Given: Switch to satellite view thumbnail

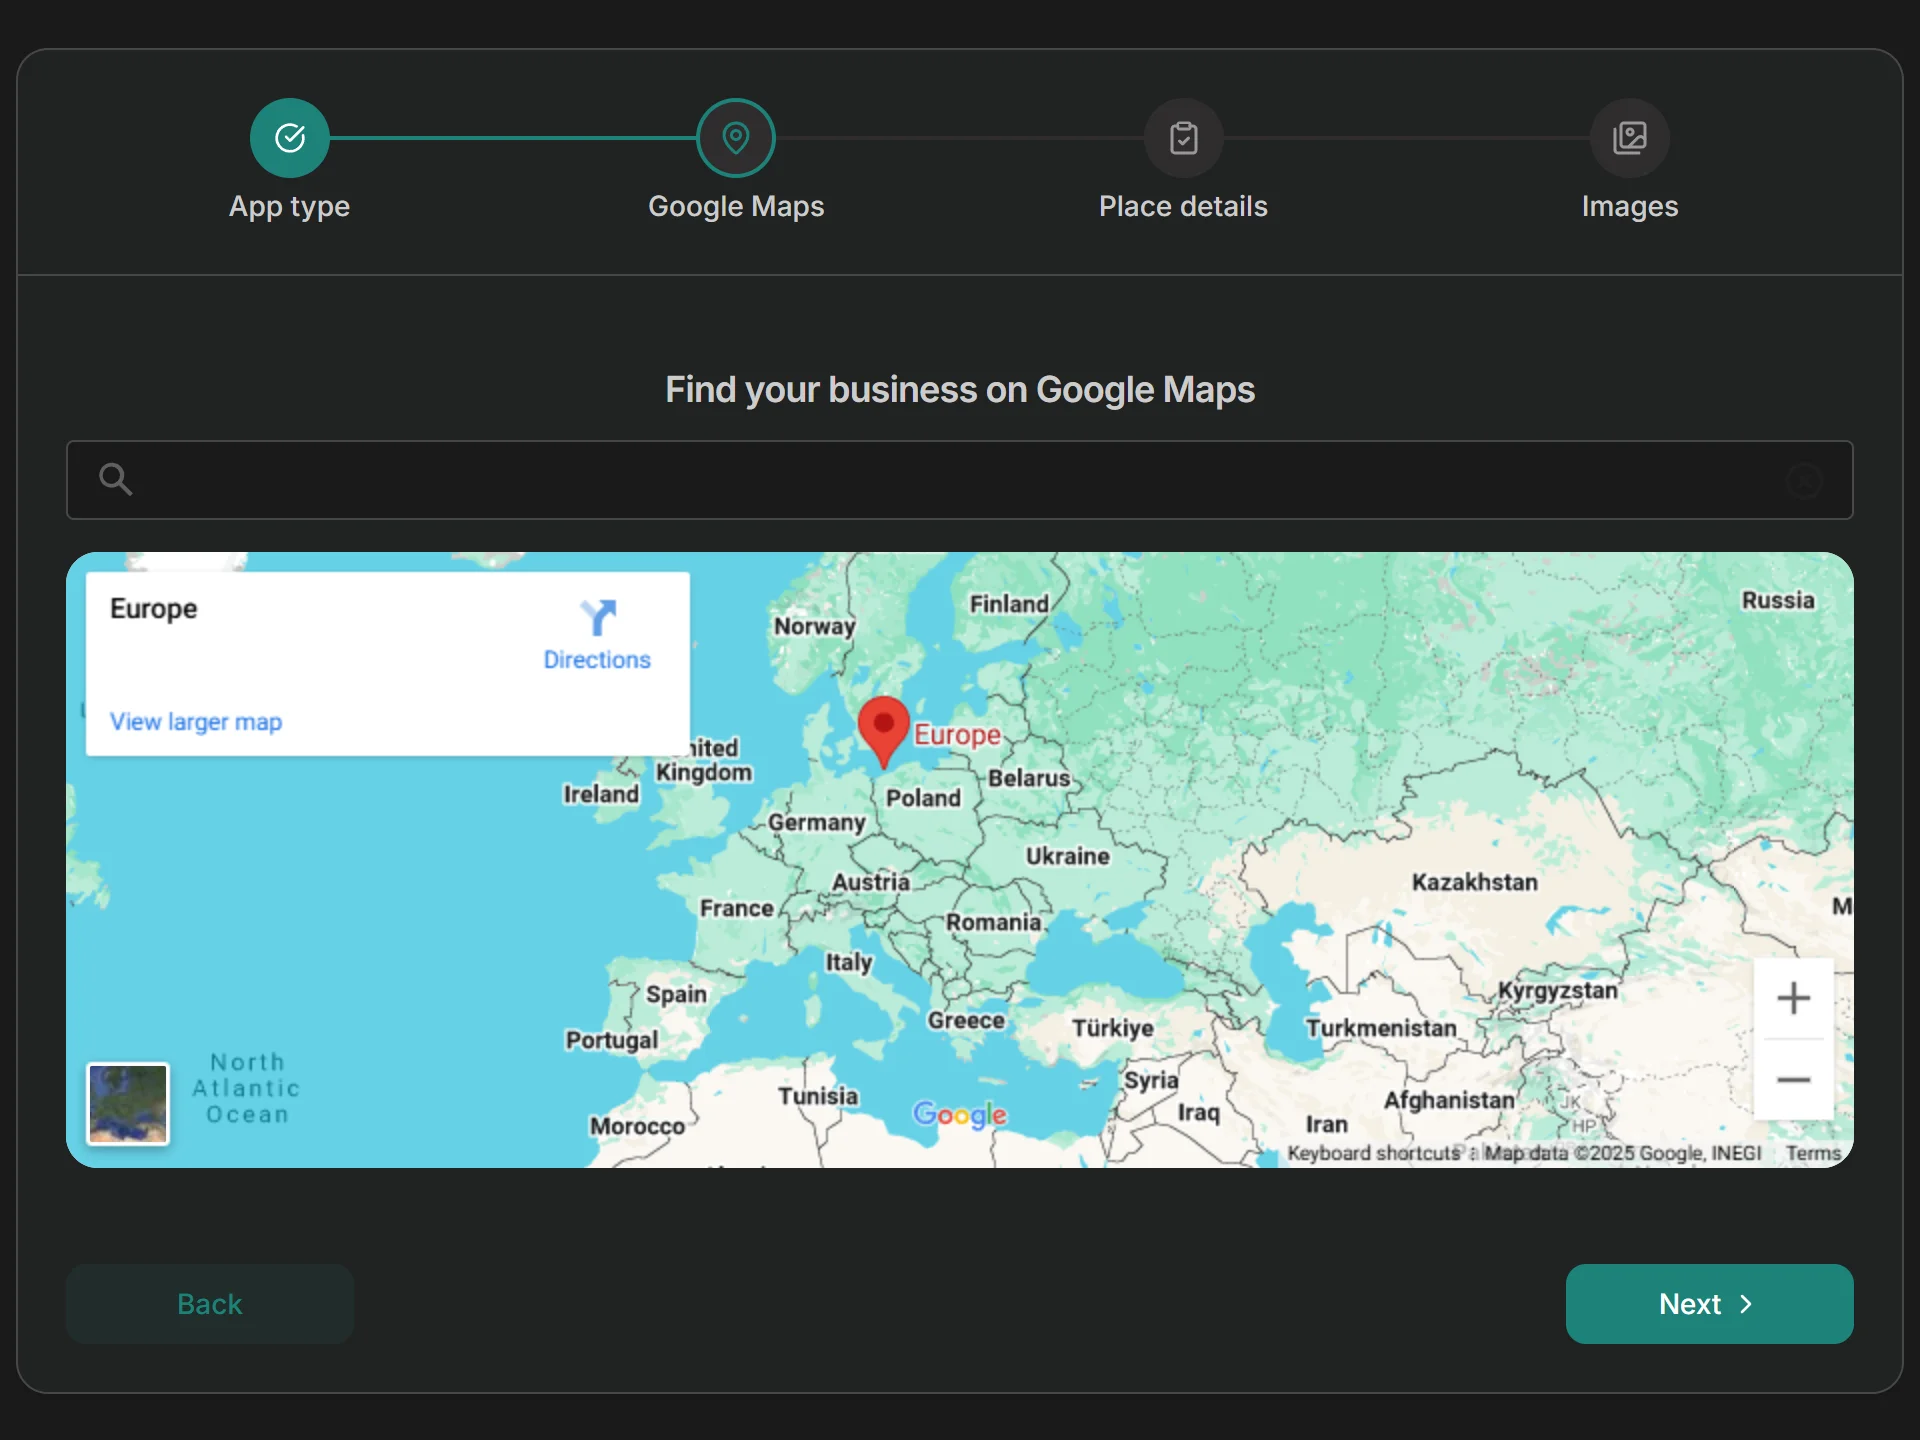Looking at the screenshot, I should pos(128,1104).
